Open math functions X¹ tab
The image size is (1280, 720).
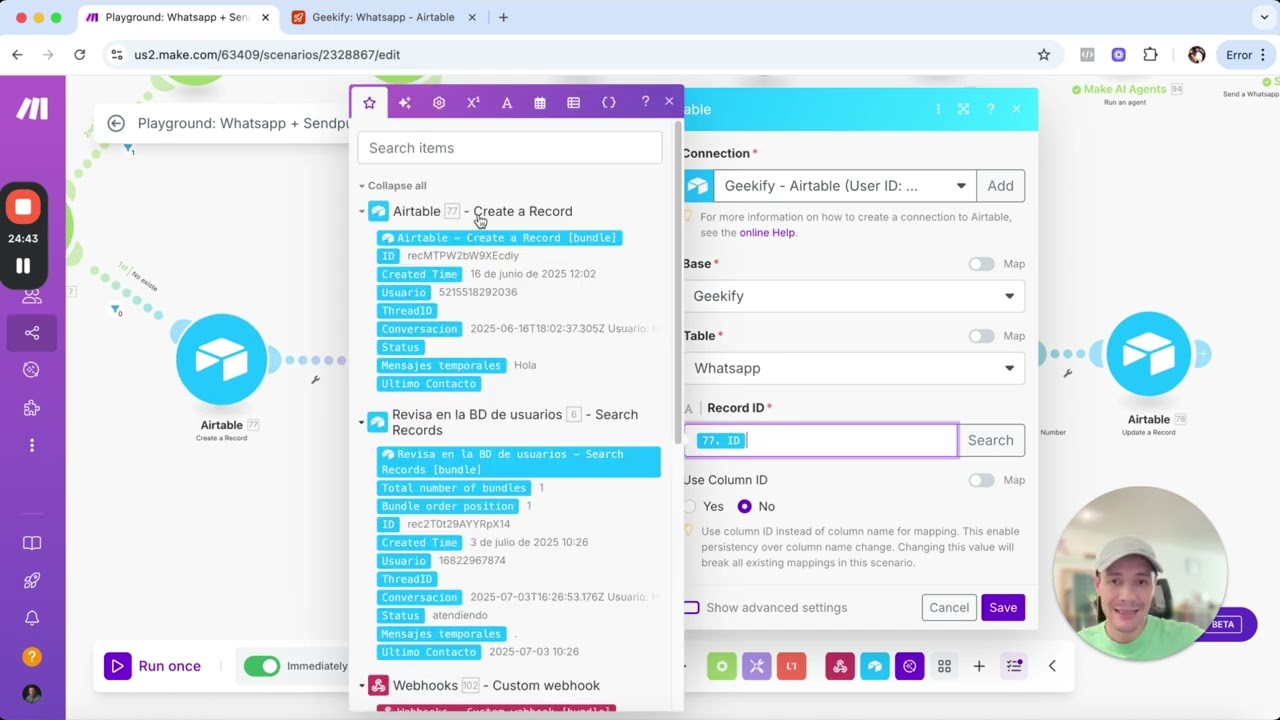click(473, 103)
